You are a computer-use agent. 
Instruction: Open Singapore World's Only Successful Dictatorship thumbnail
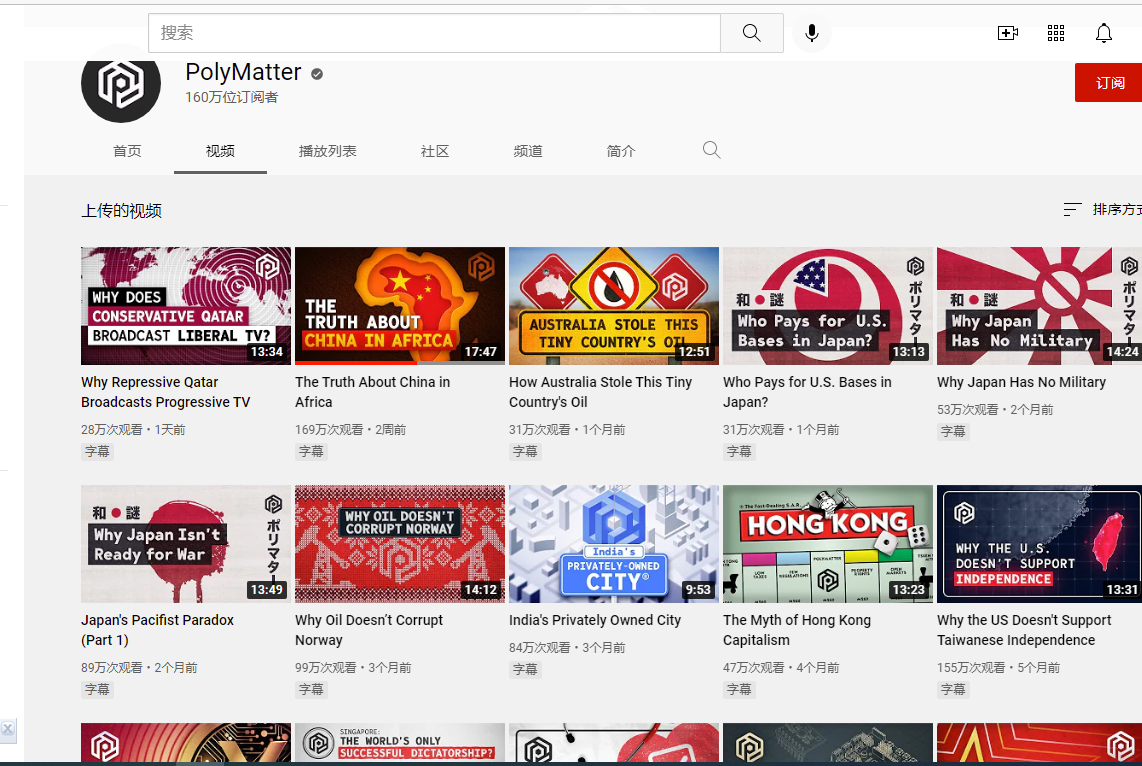point(400,742)
